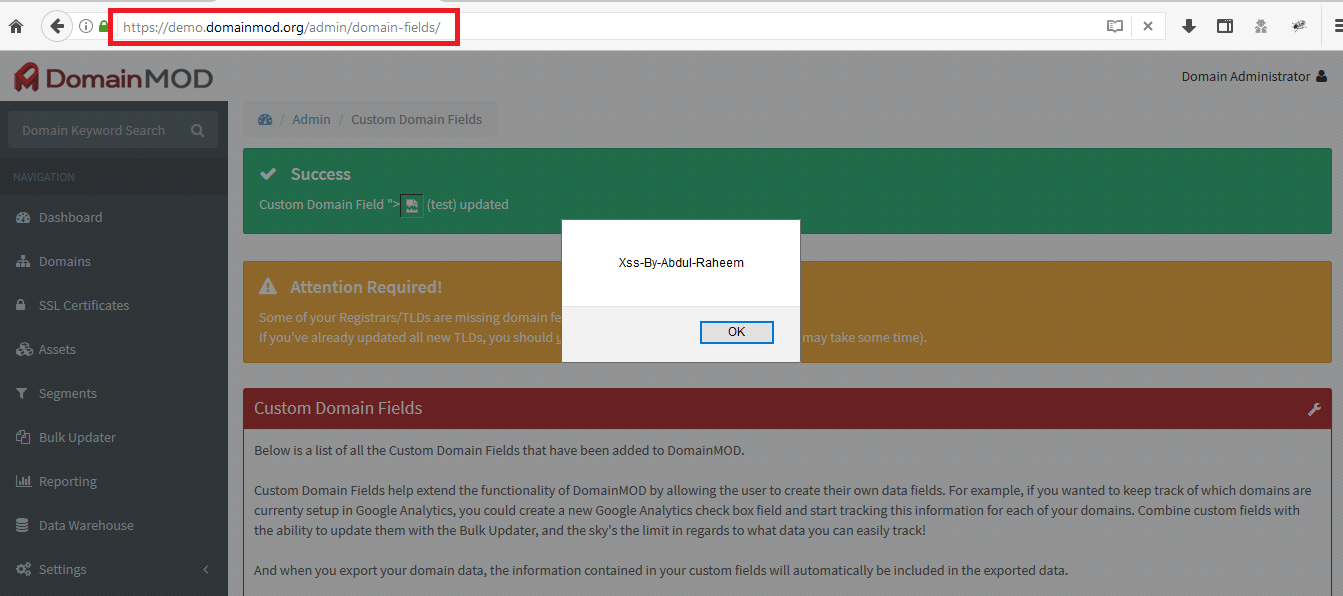1343x596 pixels.
Task: Open Reporting via its chart icon
Action: point(25,481)
